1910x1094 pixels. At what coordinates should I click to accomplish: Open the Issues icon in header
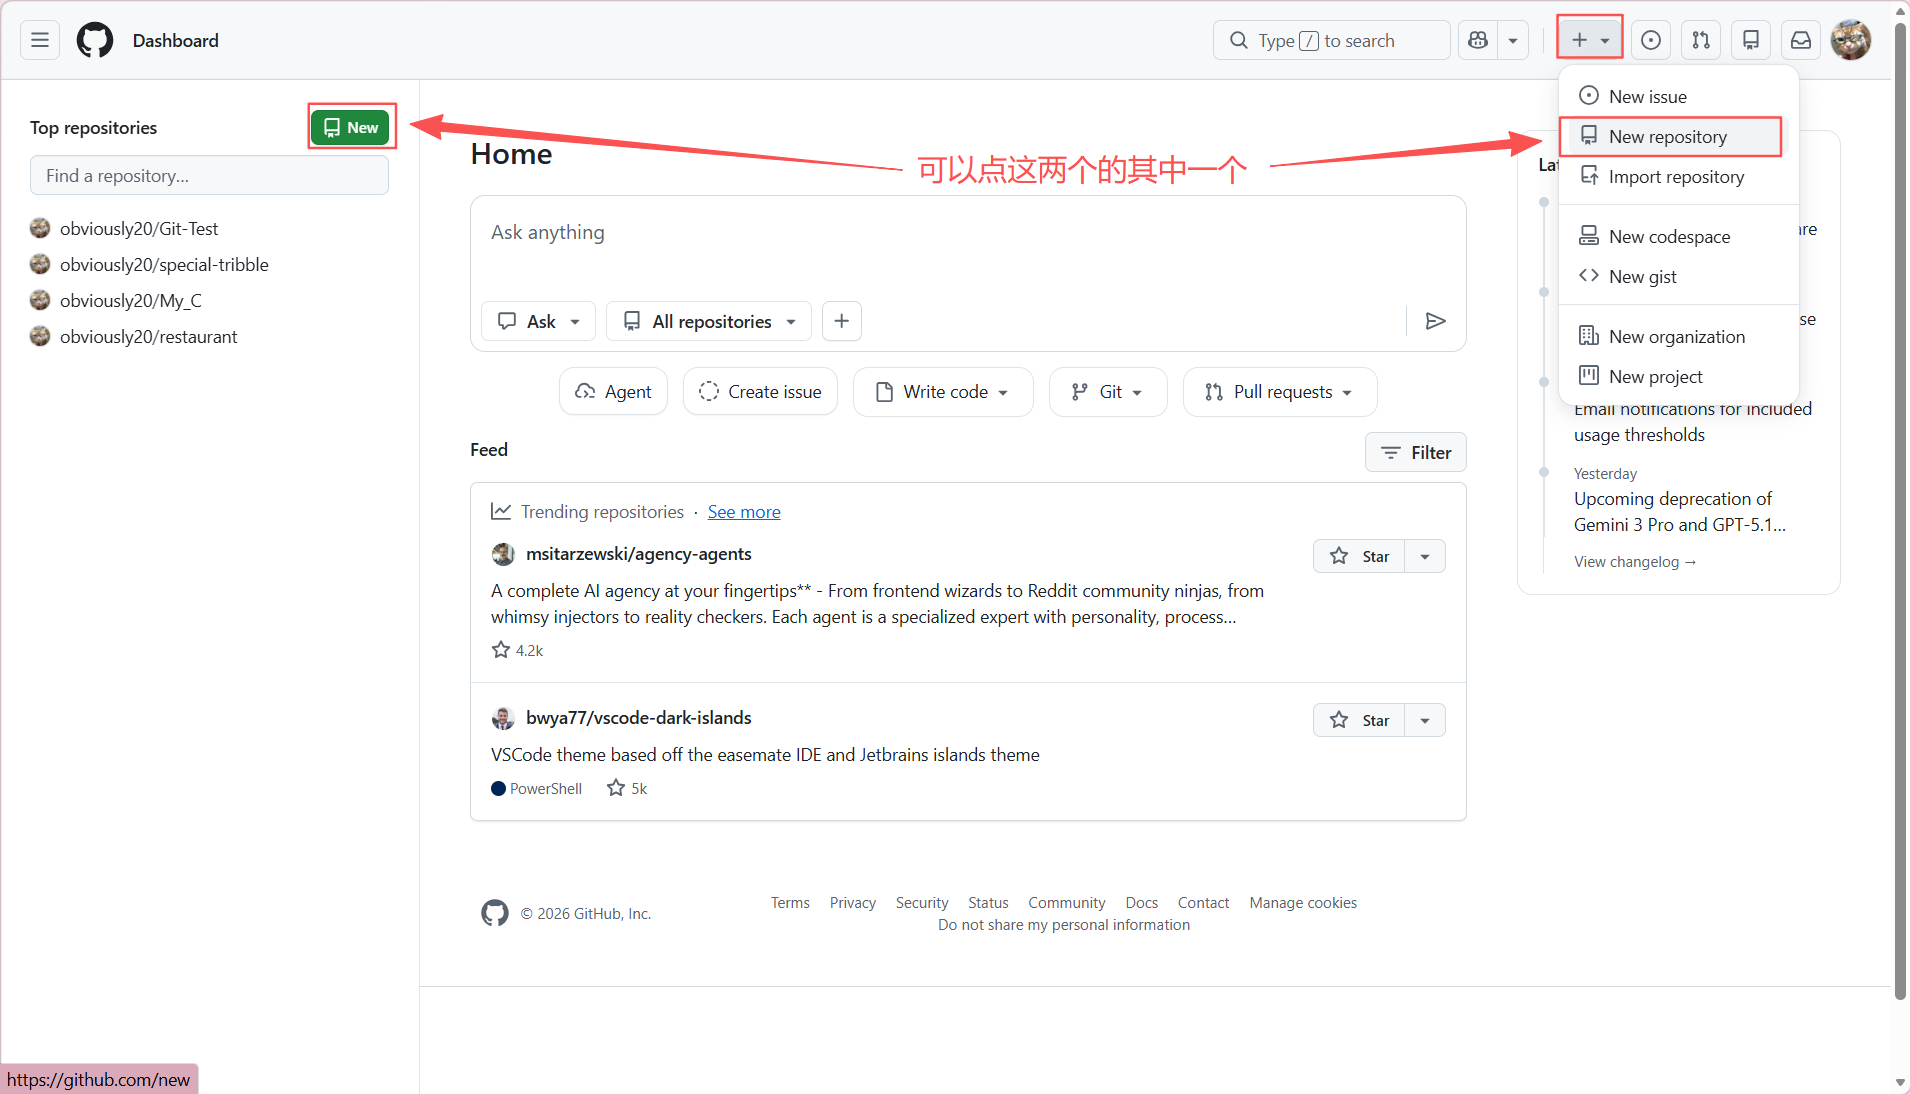(1651, 40)
